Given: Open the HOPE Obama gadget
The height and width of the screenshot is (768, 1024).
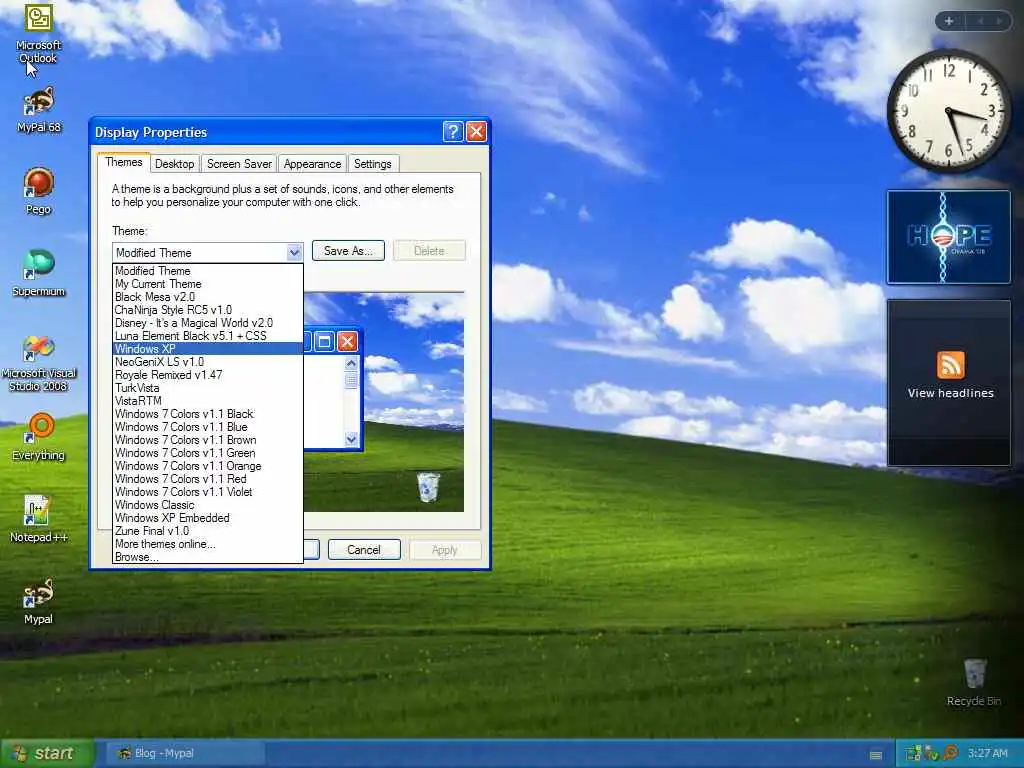Looking at the screenshot, I should pyautogui.click(x=948, y=237).
